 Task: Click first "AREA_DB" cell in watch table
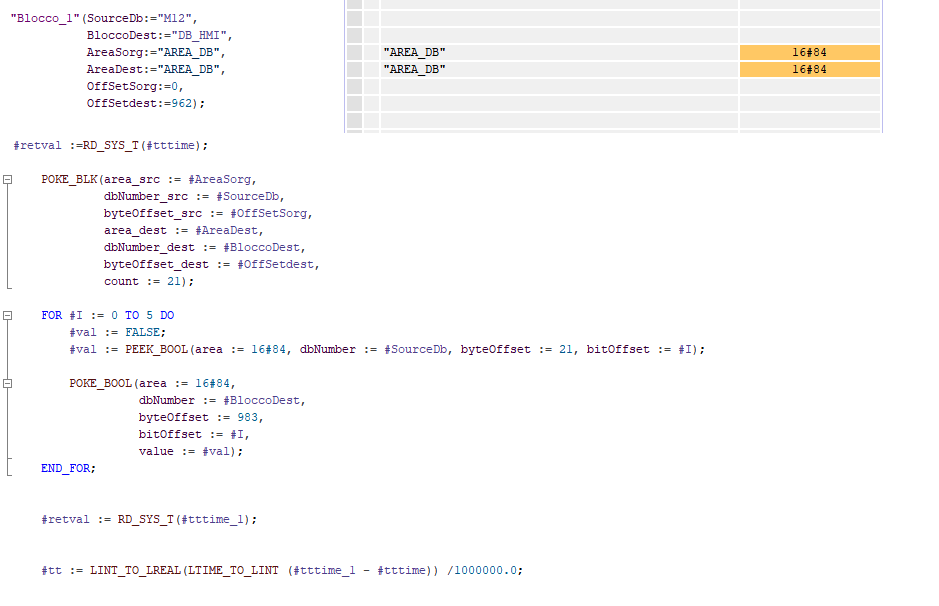415,52
